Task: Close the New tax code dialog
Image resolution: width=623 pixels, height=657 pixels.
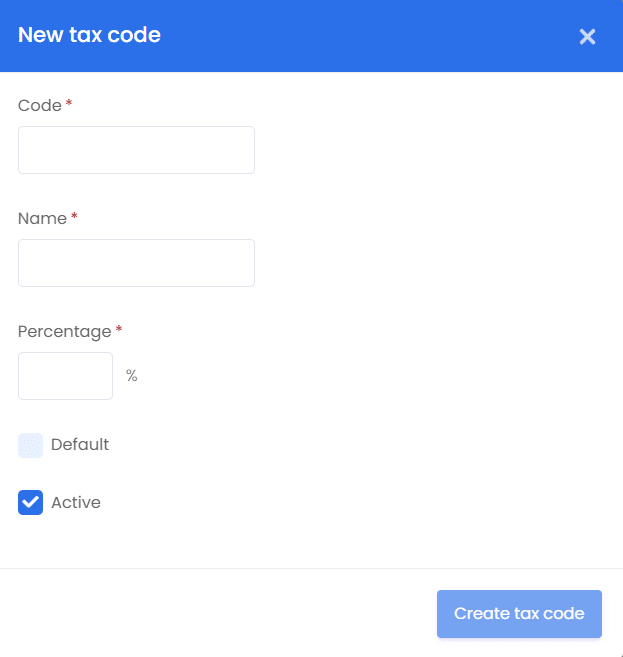Action: [587, 36]
